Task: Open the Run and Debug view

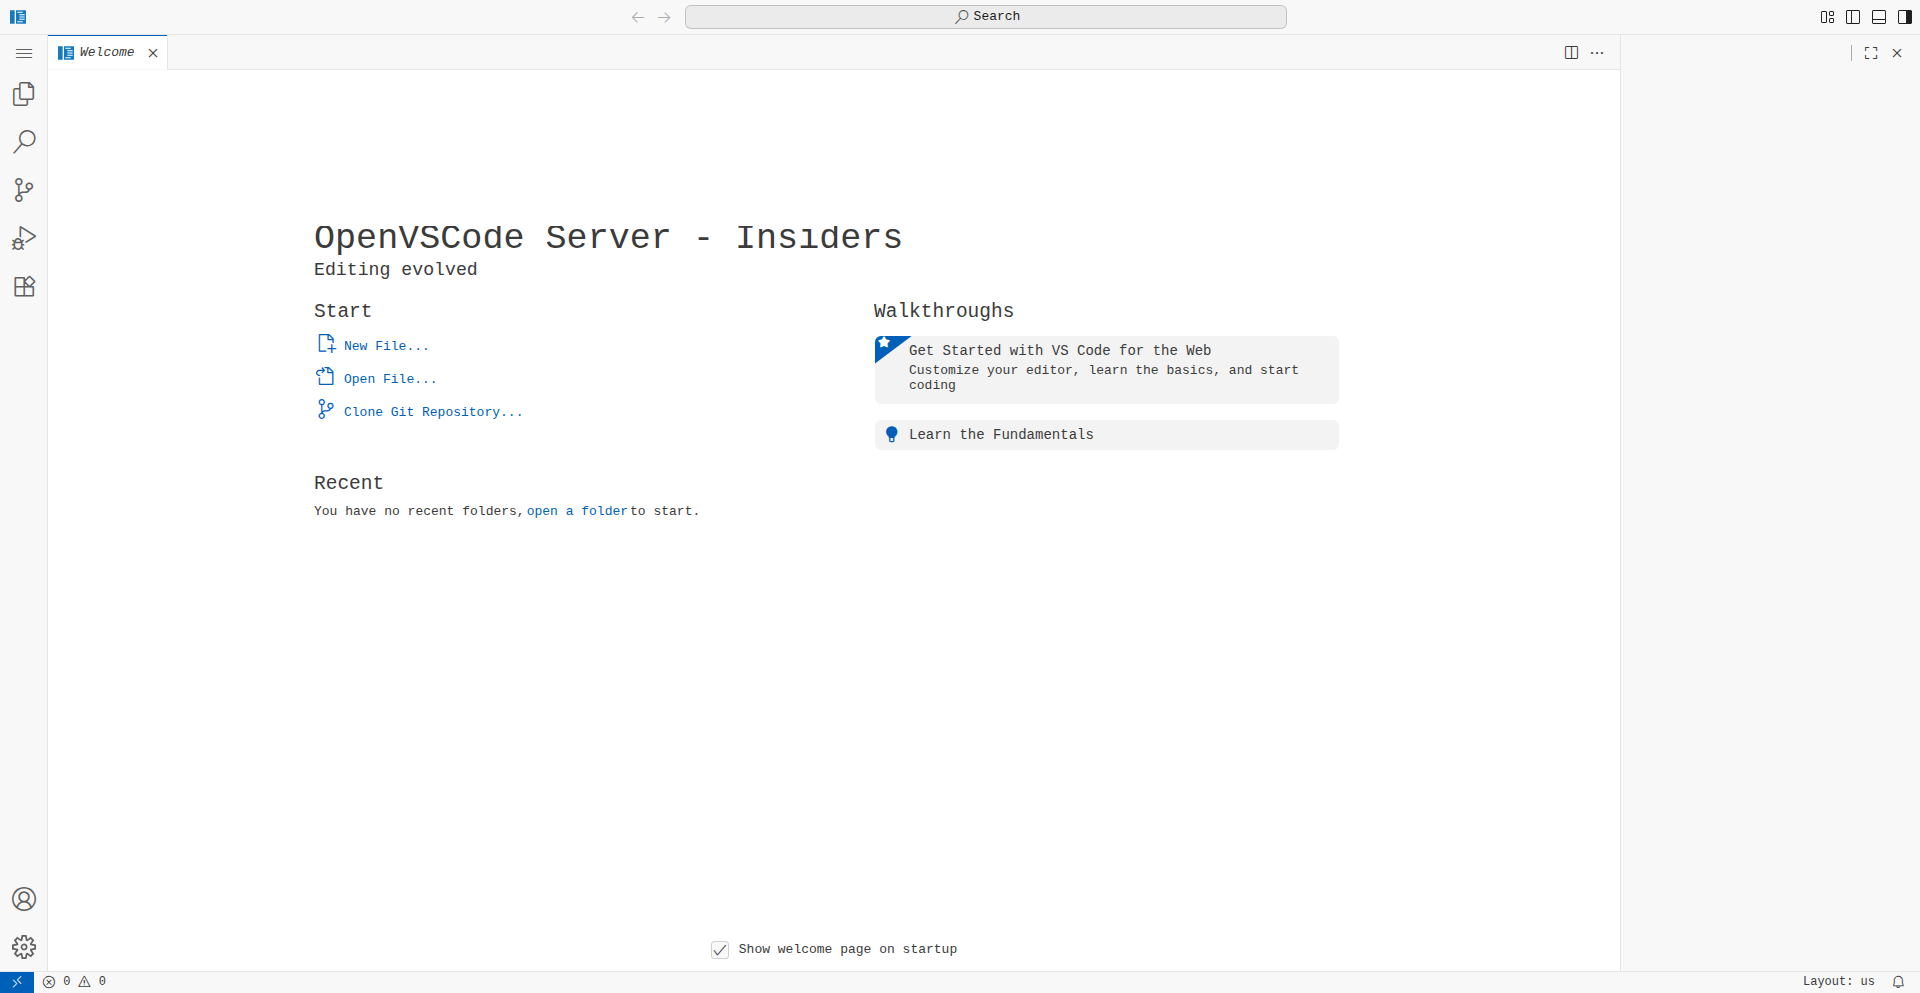Action: coord(24,238)
